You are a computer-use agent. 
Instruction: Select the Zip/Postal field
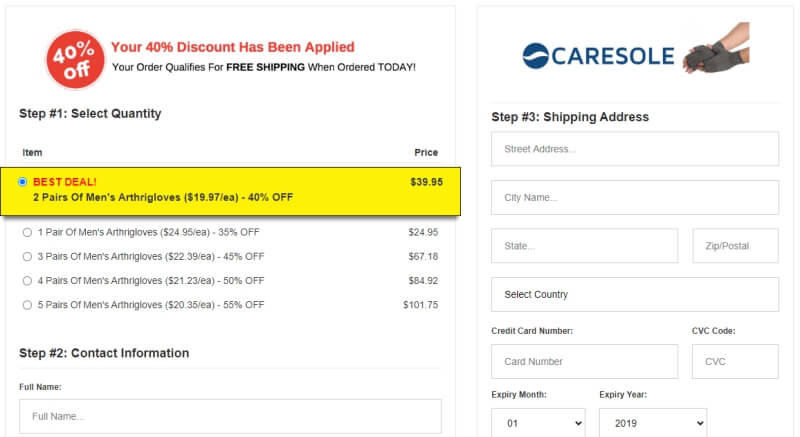click(735, 246)
